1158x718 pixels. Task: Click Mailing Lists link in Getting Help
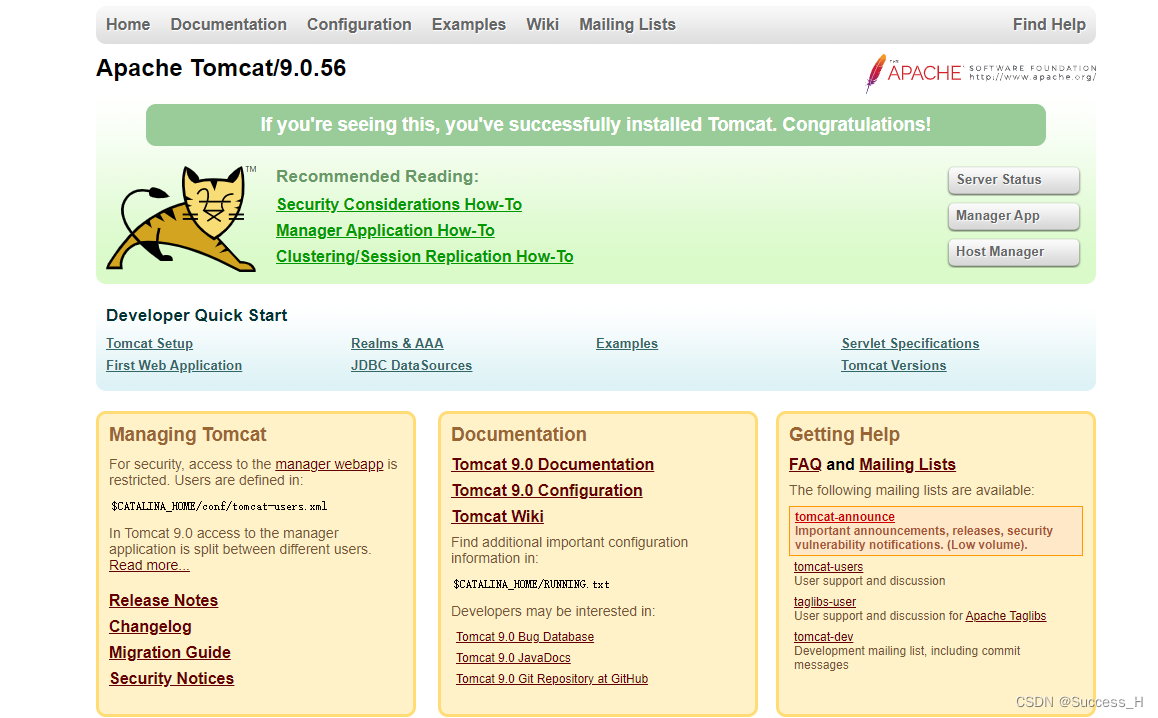(908, 465)
